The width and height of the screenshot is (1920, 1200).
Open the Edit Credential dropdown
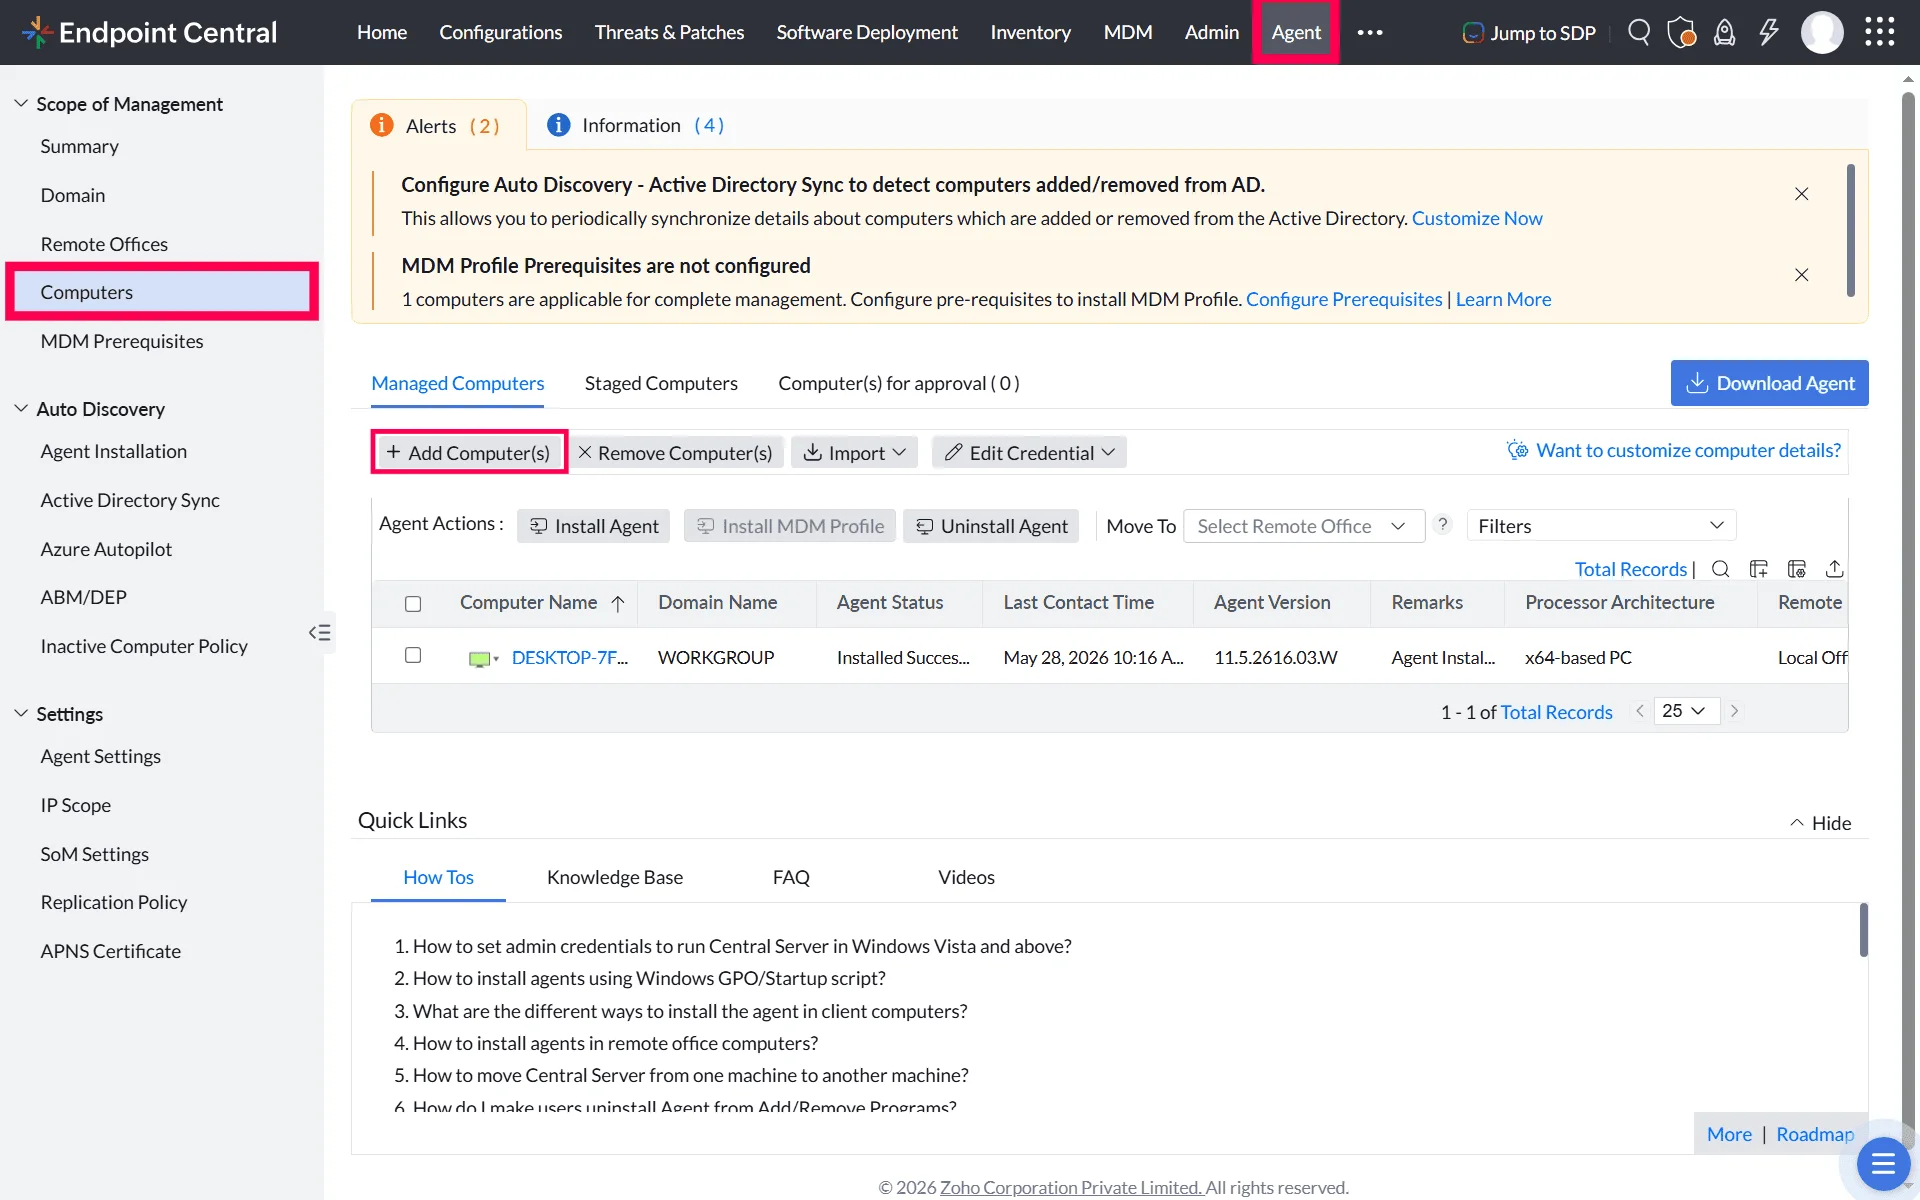[x=1029, y=452]
